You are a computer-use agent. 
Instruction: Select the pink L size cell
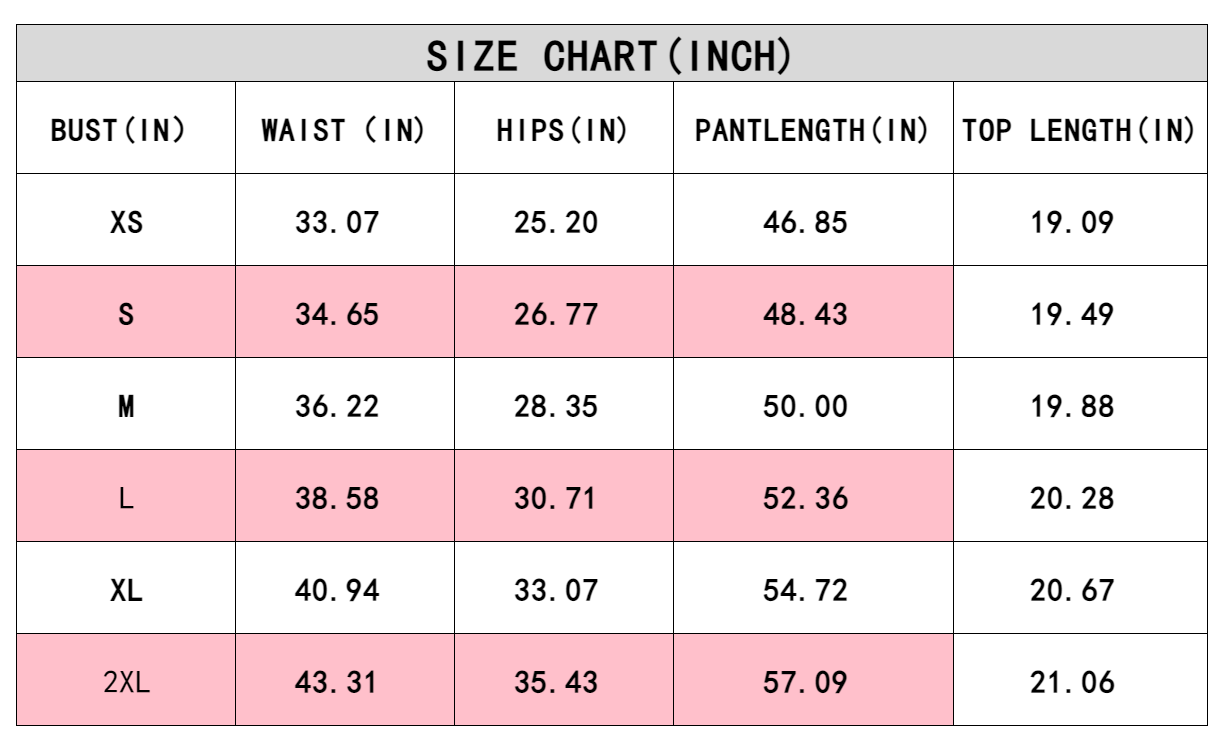click(x=126, y=498)
